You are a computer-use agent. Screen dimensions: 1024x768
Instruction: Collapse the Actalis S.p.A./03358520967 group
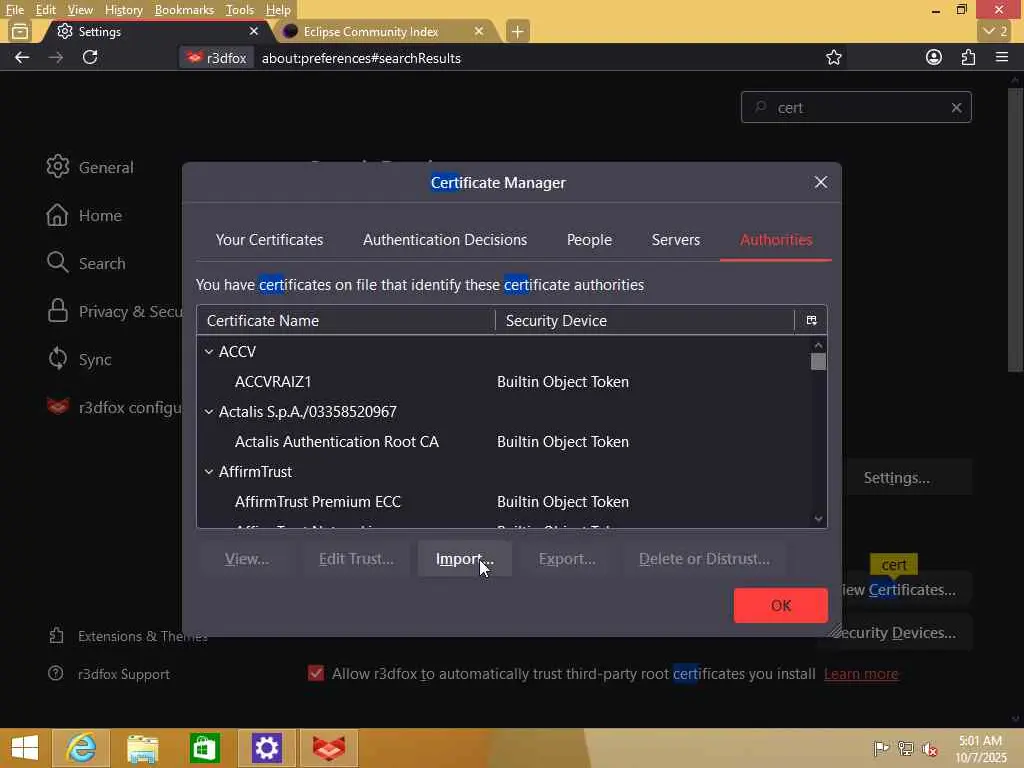click(x=209, y=411)
